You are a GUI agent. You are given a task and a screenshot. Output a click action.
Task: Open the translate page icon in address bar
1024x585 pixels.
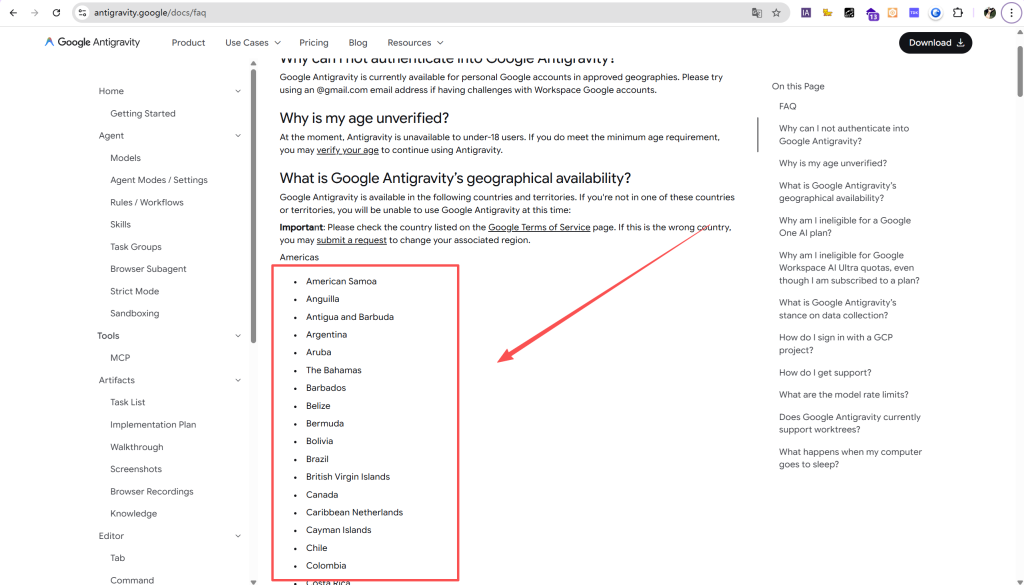pyautogui.click(x=757, y=13)
